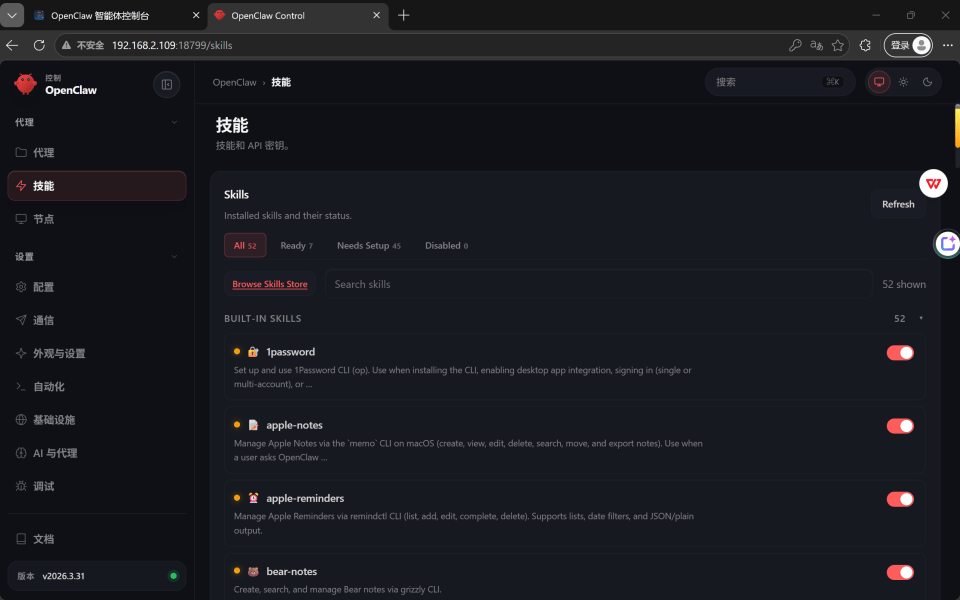The image size is (960, 600).
Task: Click the green version status dot
Action: pyautogui.click(x=173, y=576)
